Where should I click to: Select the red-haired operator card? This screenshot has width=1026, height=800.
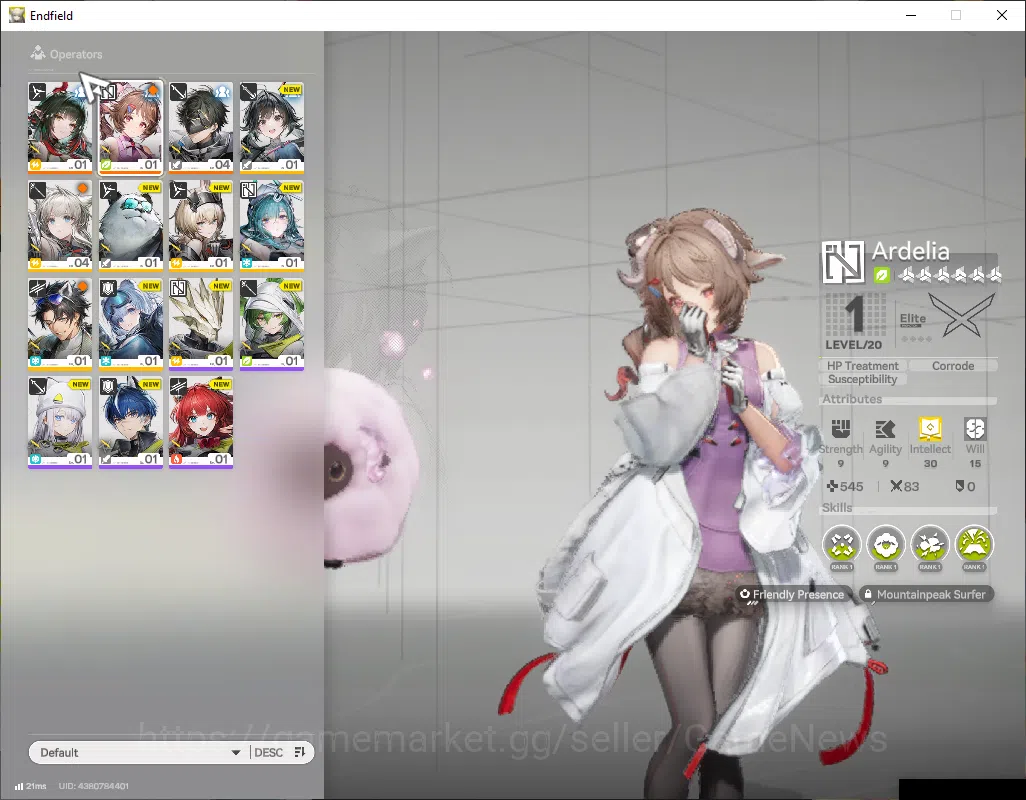click(x=201, y=422)
